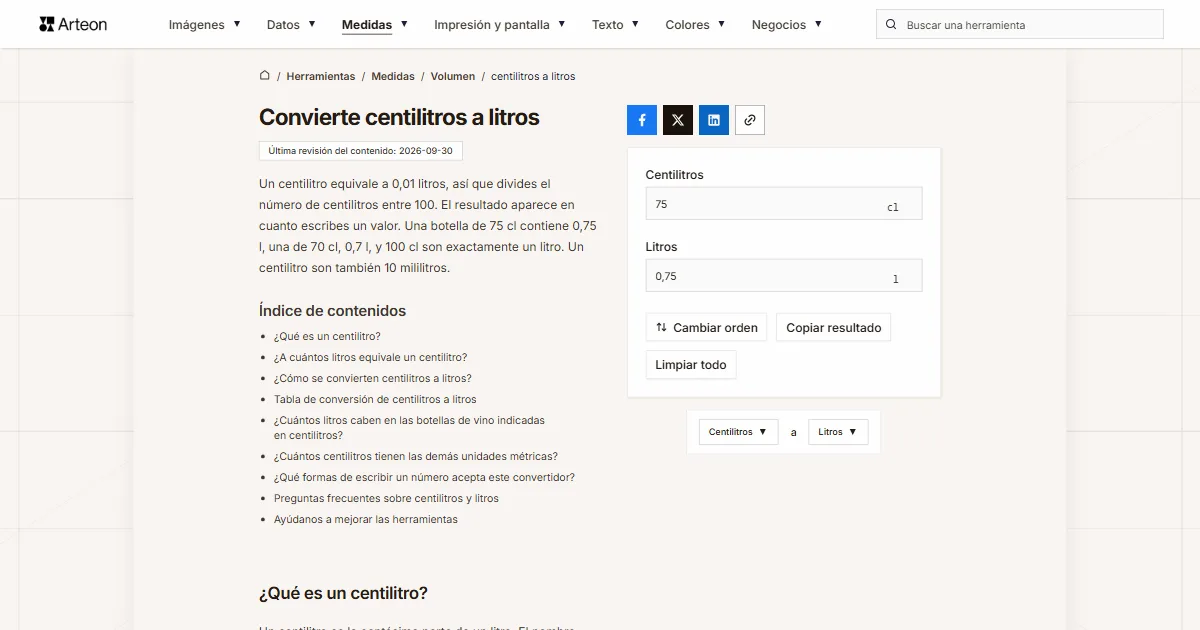This screenshot has width=1200, height=630.
Task: Click Limpiar todo button
Action: [691, 364]
